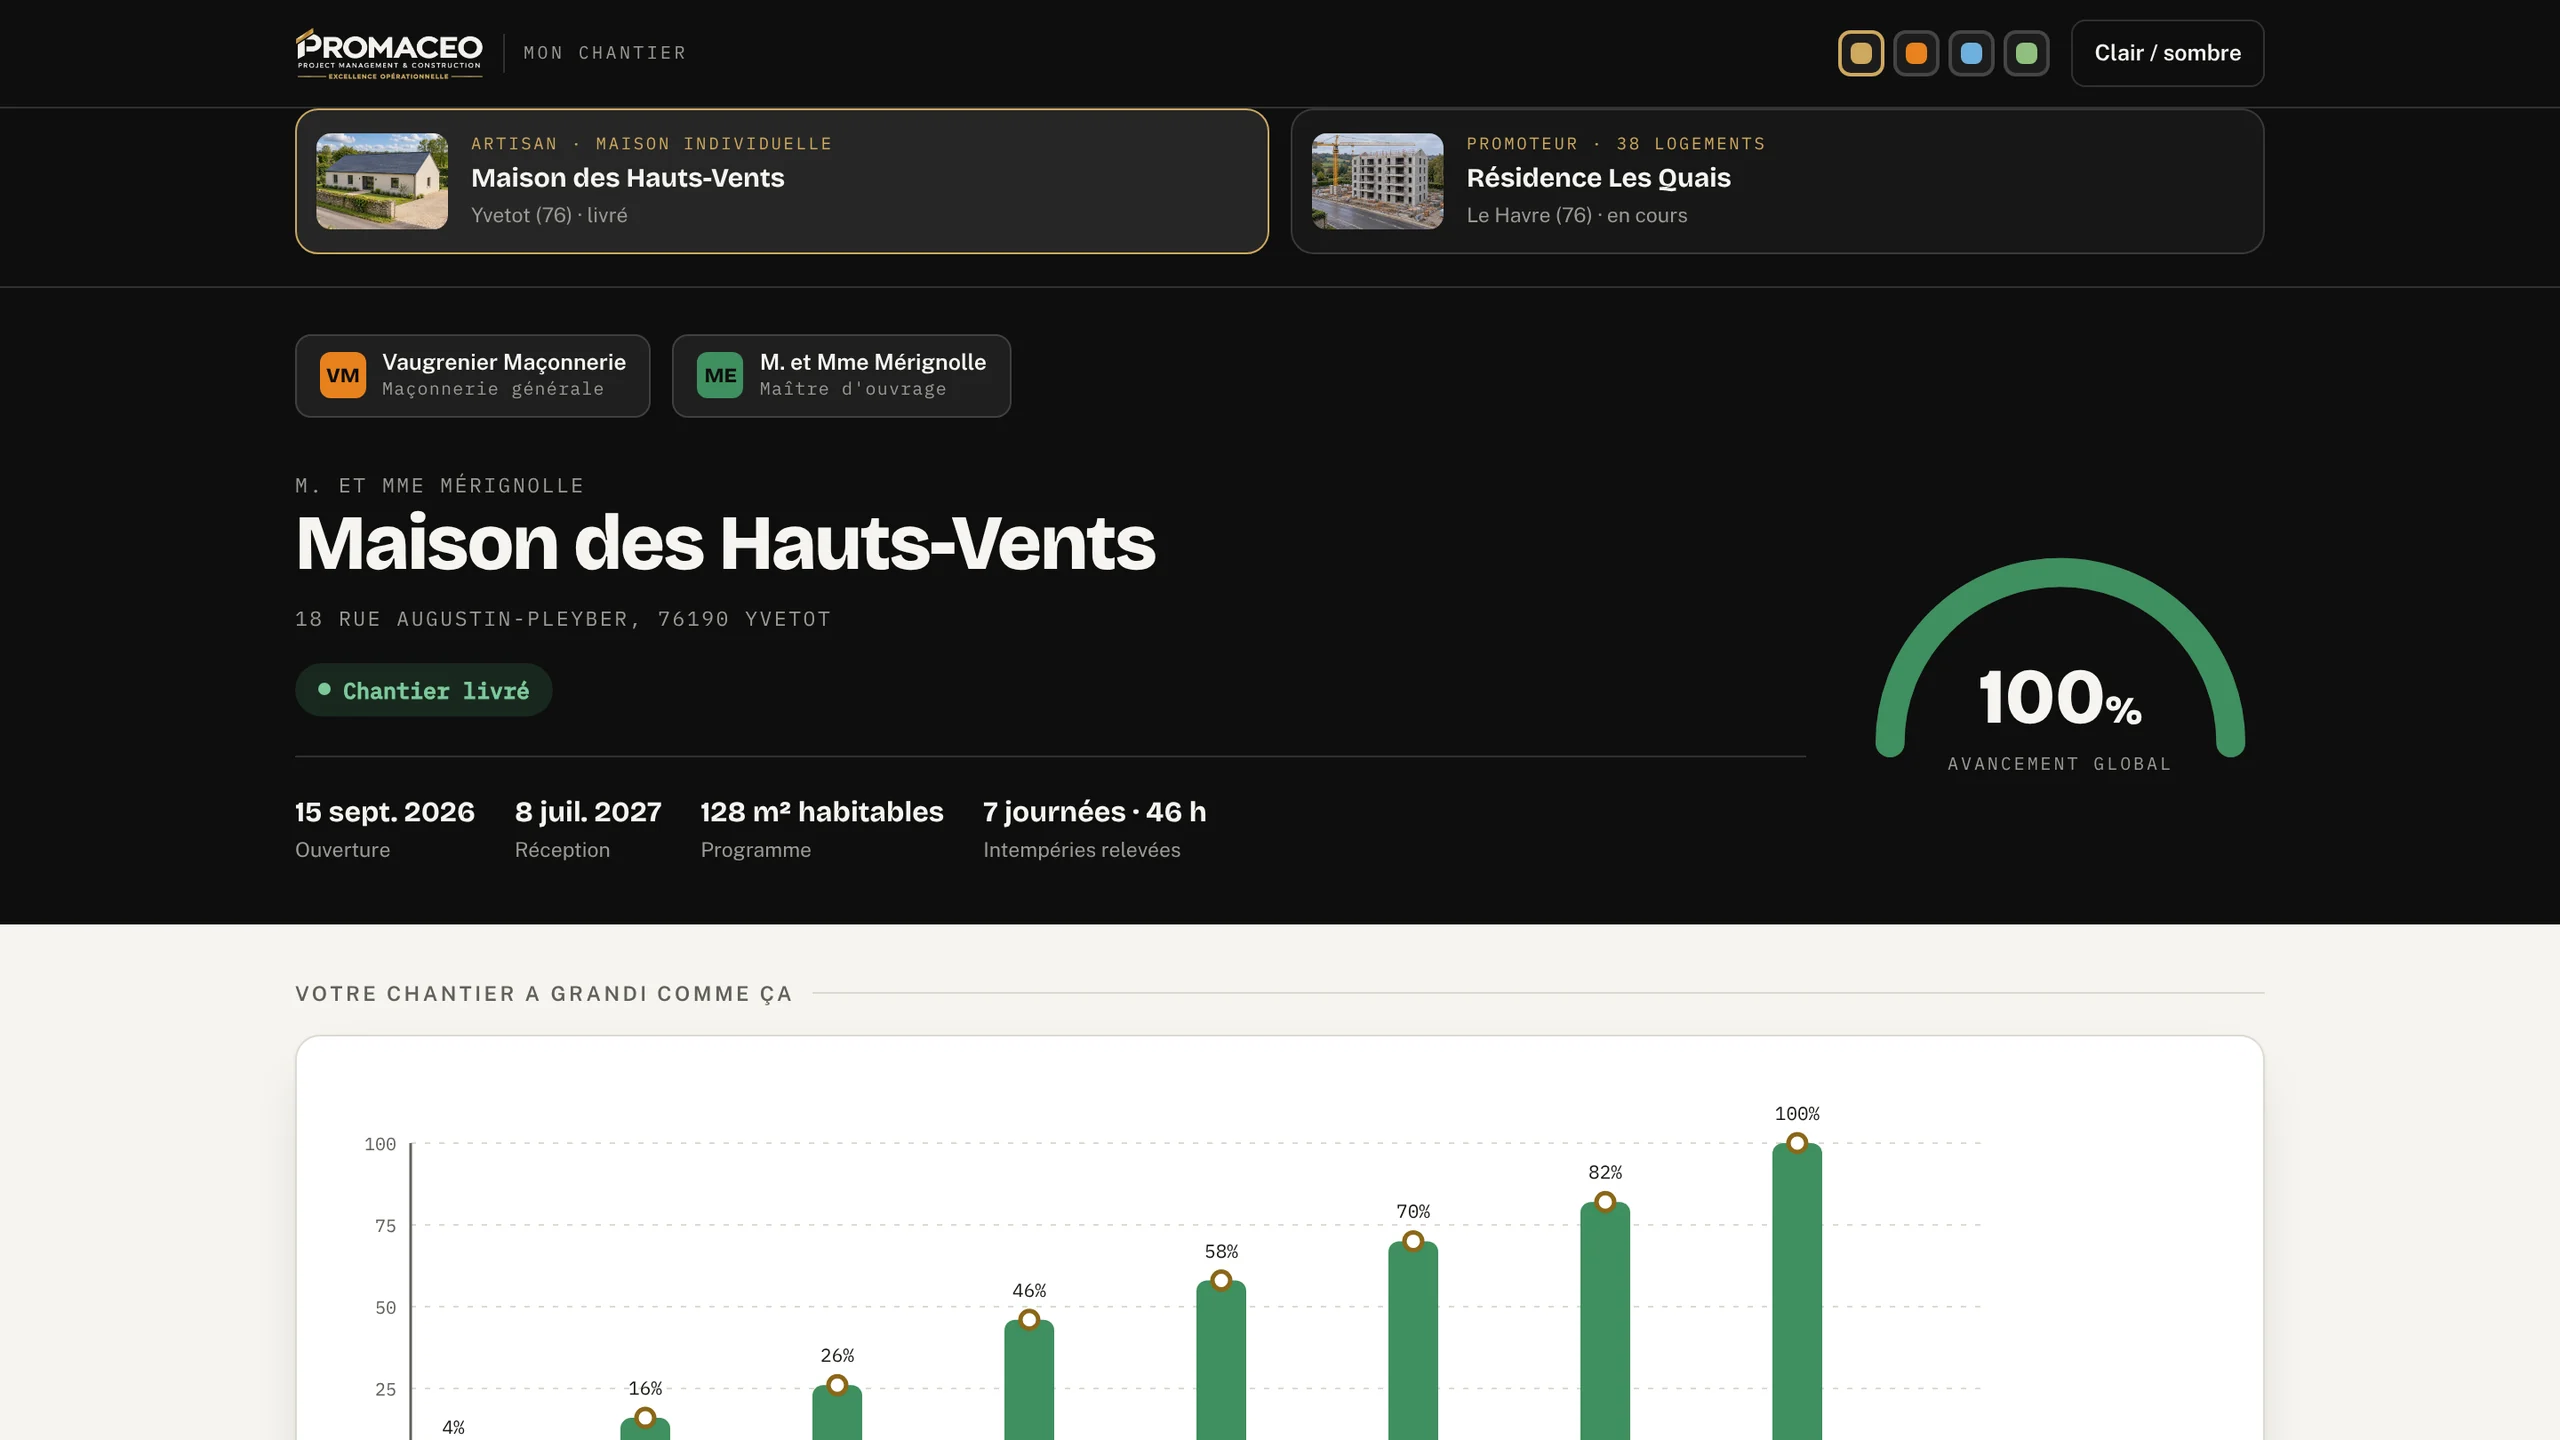Click the Résidence Les Quais building thumbnail

point(1377,181)
